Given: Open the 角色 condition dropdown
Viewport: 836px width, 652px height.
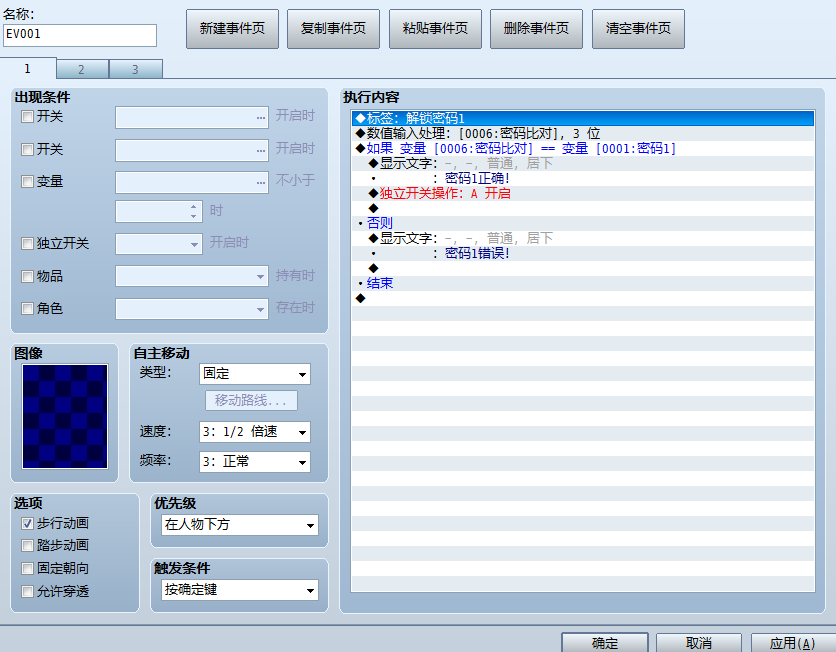Looking at the screenshot, I should [192, 309].
